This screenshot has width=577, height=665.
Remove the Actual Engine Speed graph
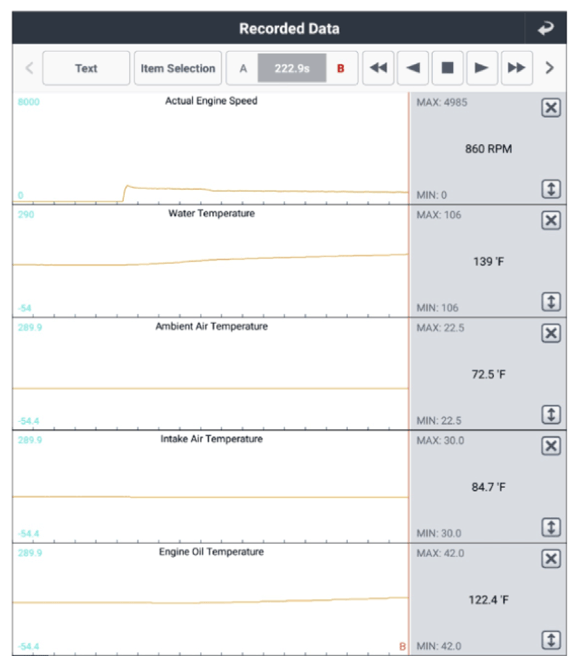coord(551,108)
